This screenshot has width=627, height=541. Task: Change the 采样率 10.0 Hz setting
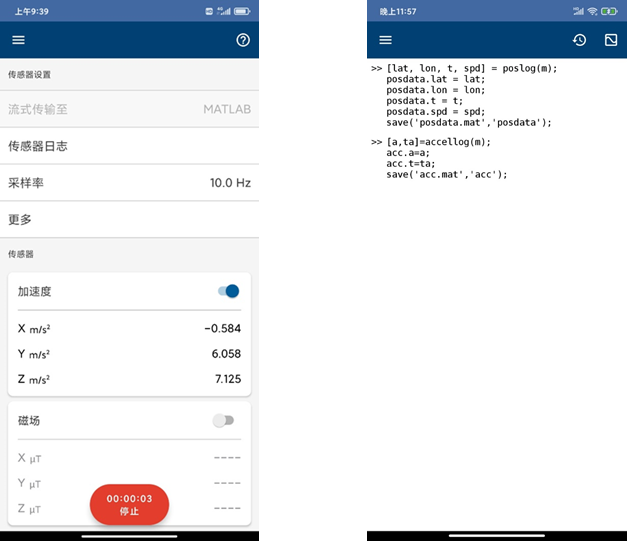[130, 183]
